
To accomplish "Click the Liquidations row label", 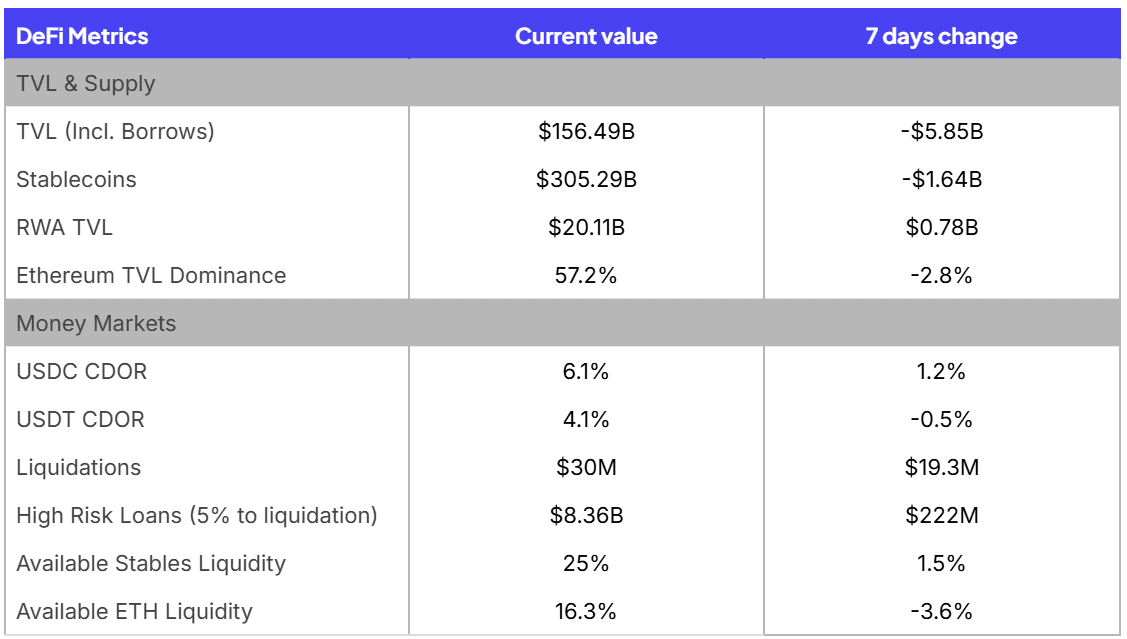I will pos(78,468).
